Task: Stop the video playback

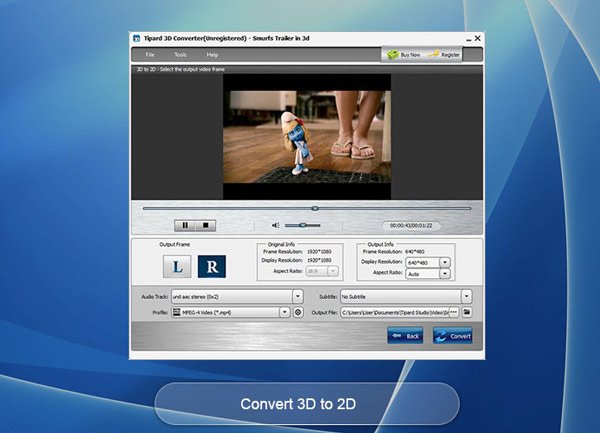Action: click(x=205, y=225)
